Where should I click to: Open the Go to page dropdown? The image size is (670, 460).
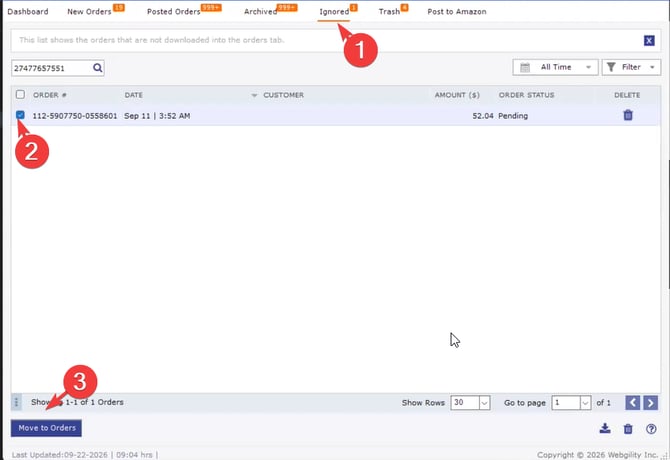click(x=571, y=403)
